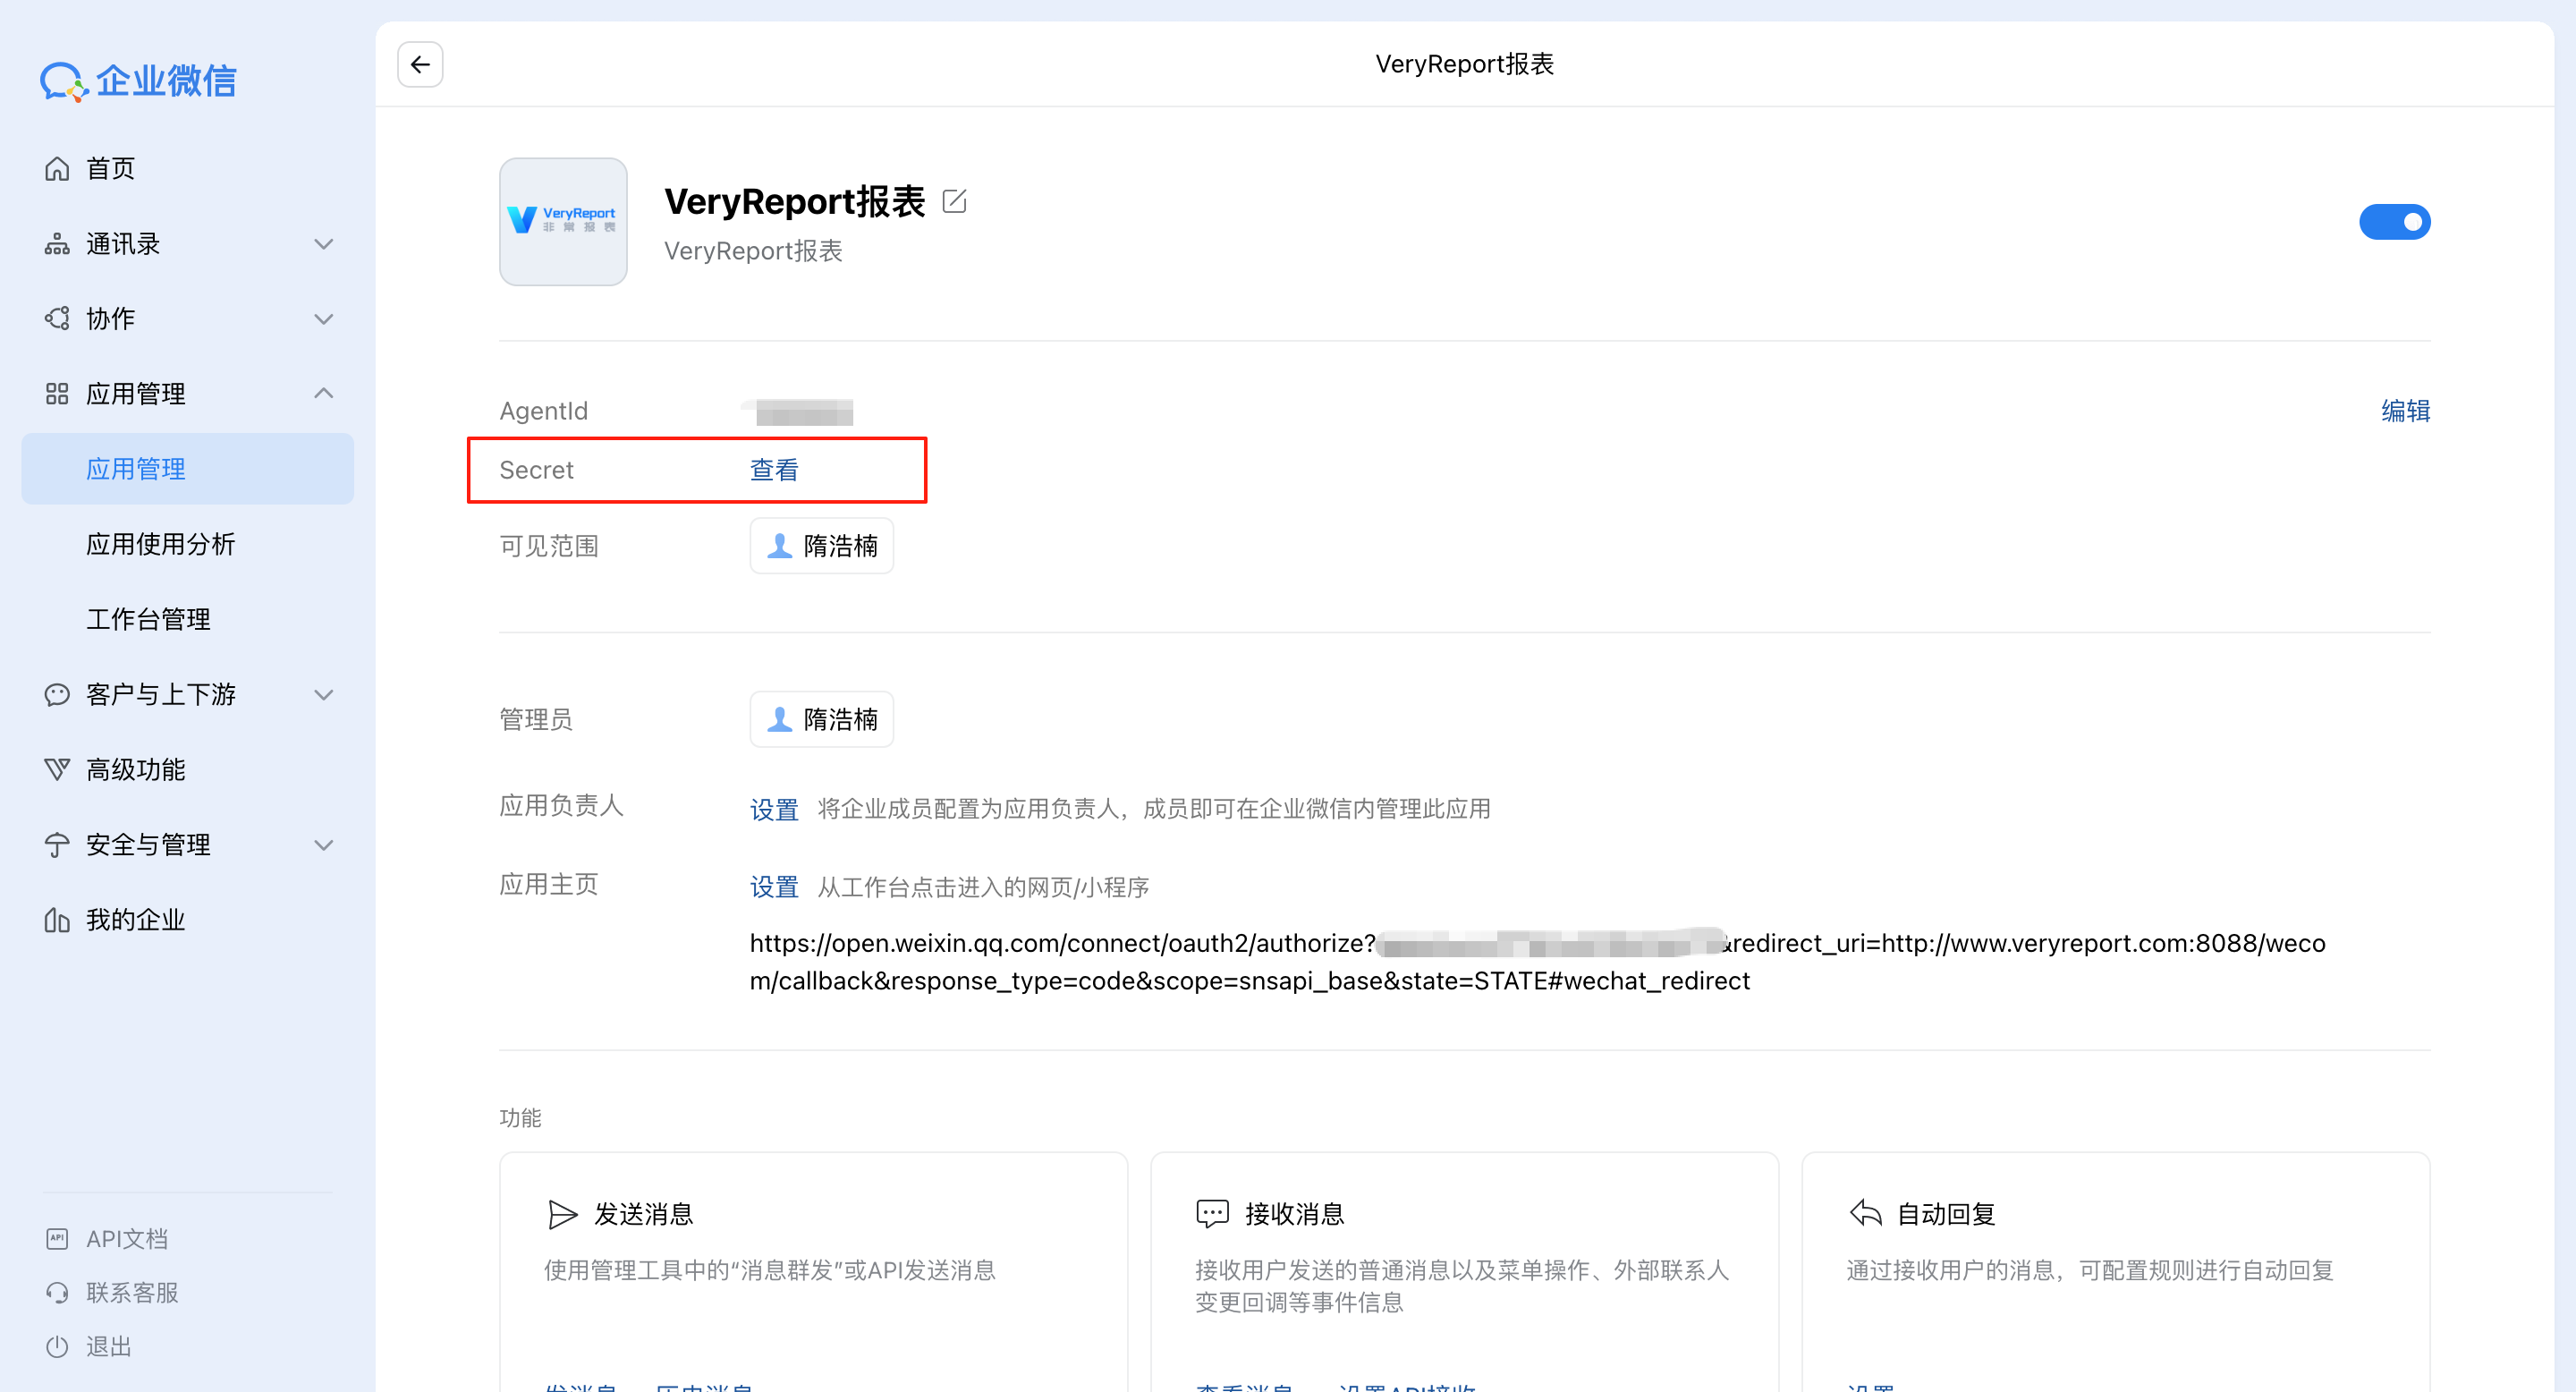Click the 接收消息 speech bubble icon
Screen dimensions: 2576x1392
(x=1212, y=1214)
